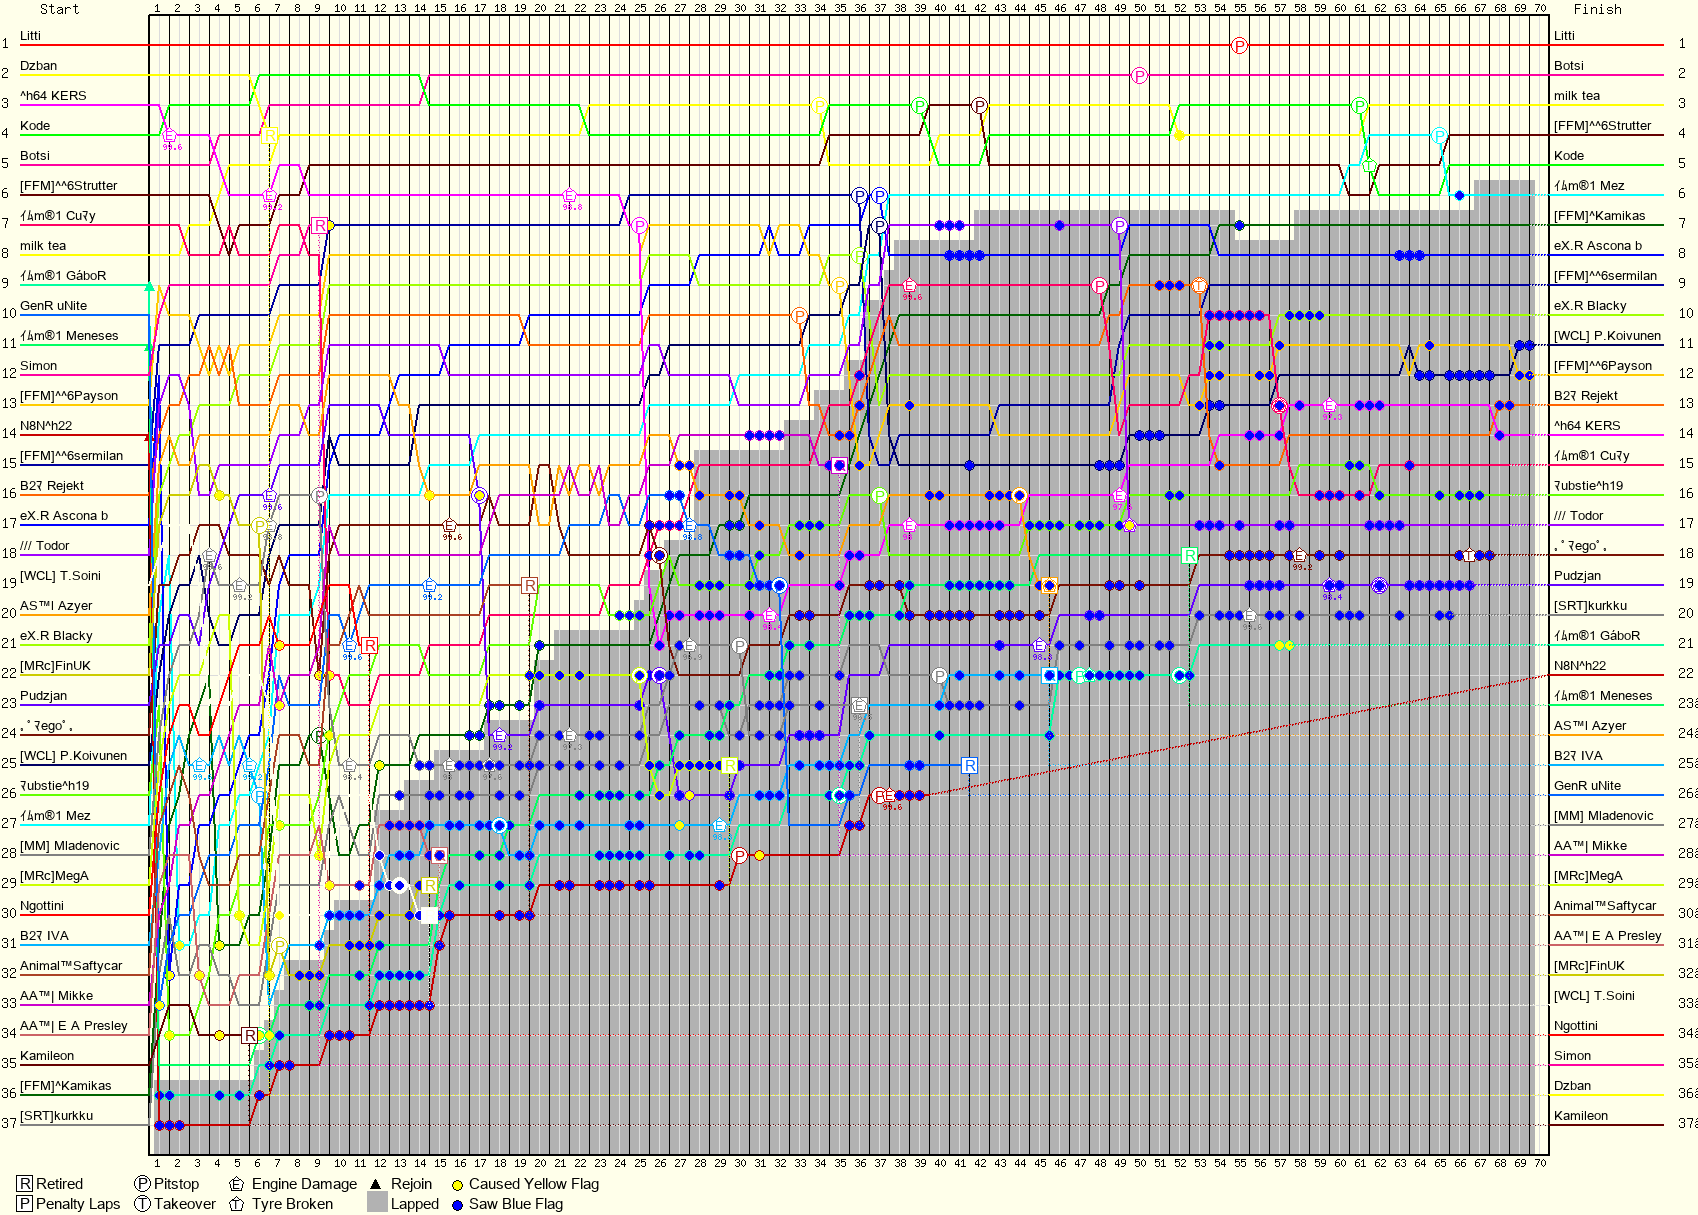The width and height of the screenshot is (1698, 1215).
Task: Click the yellow Caused Yellow Flag legend dot
Action: (457, 1185)
